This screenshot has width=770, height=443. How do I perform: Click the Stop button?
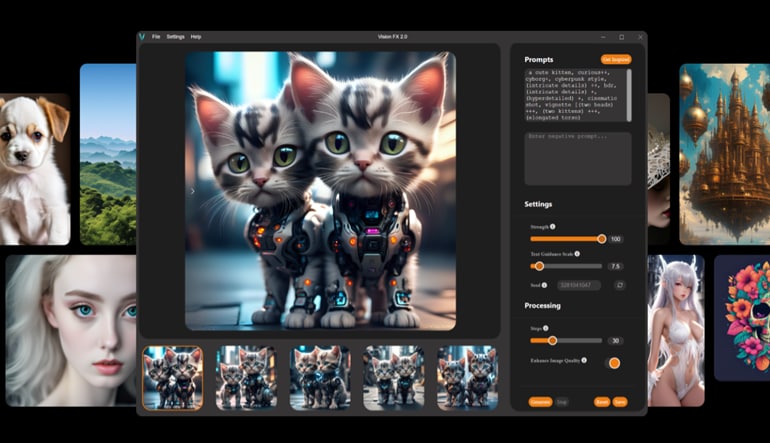coord(562,402)
